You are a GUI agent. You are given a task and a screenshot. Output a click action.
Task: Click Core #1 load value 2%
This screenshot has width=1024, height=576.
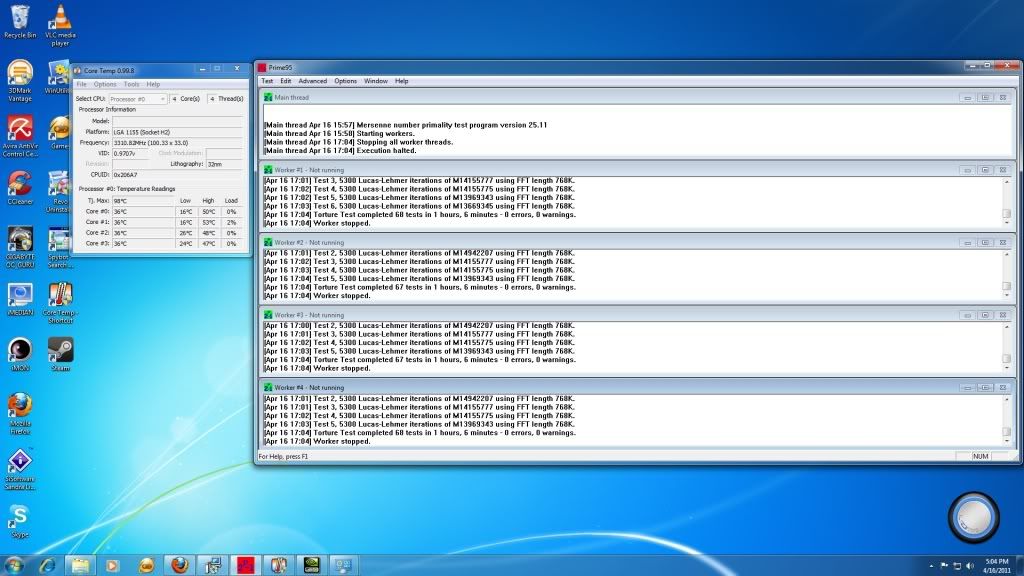[231, 222]
